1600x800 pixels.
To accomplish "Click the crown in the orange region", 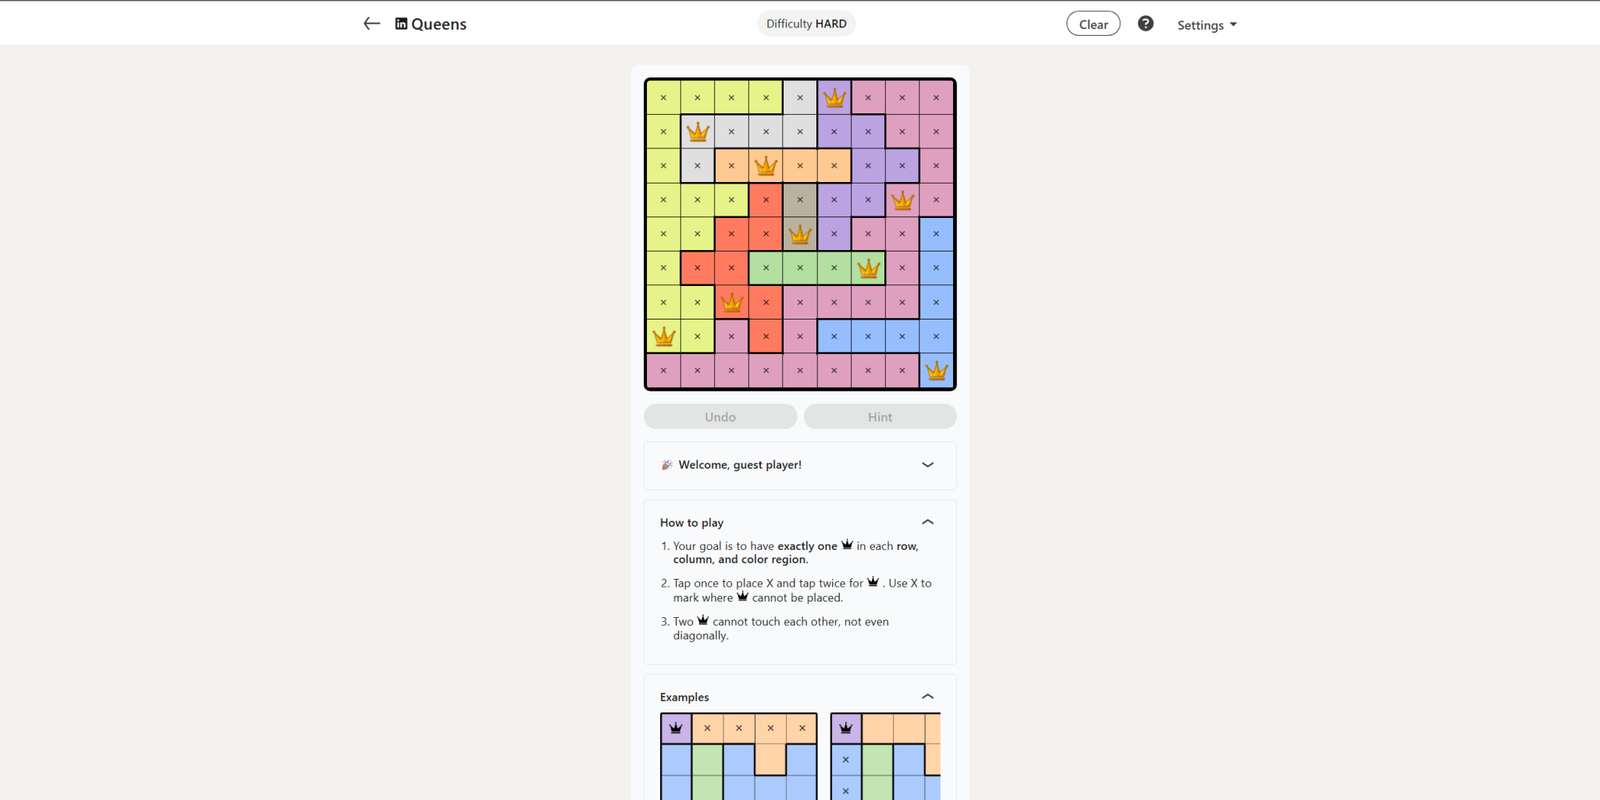I will click(766, 166).
